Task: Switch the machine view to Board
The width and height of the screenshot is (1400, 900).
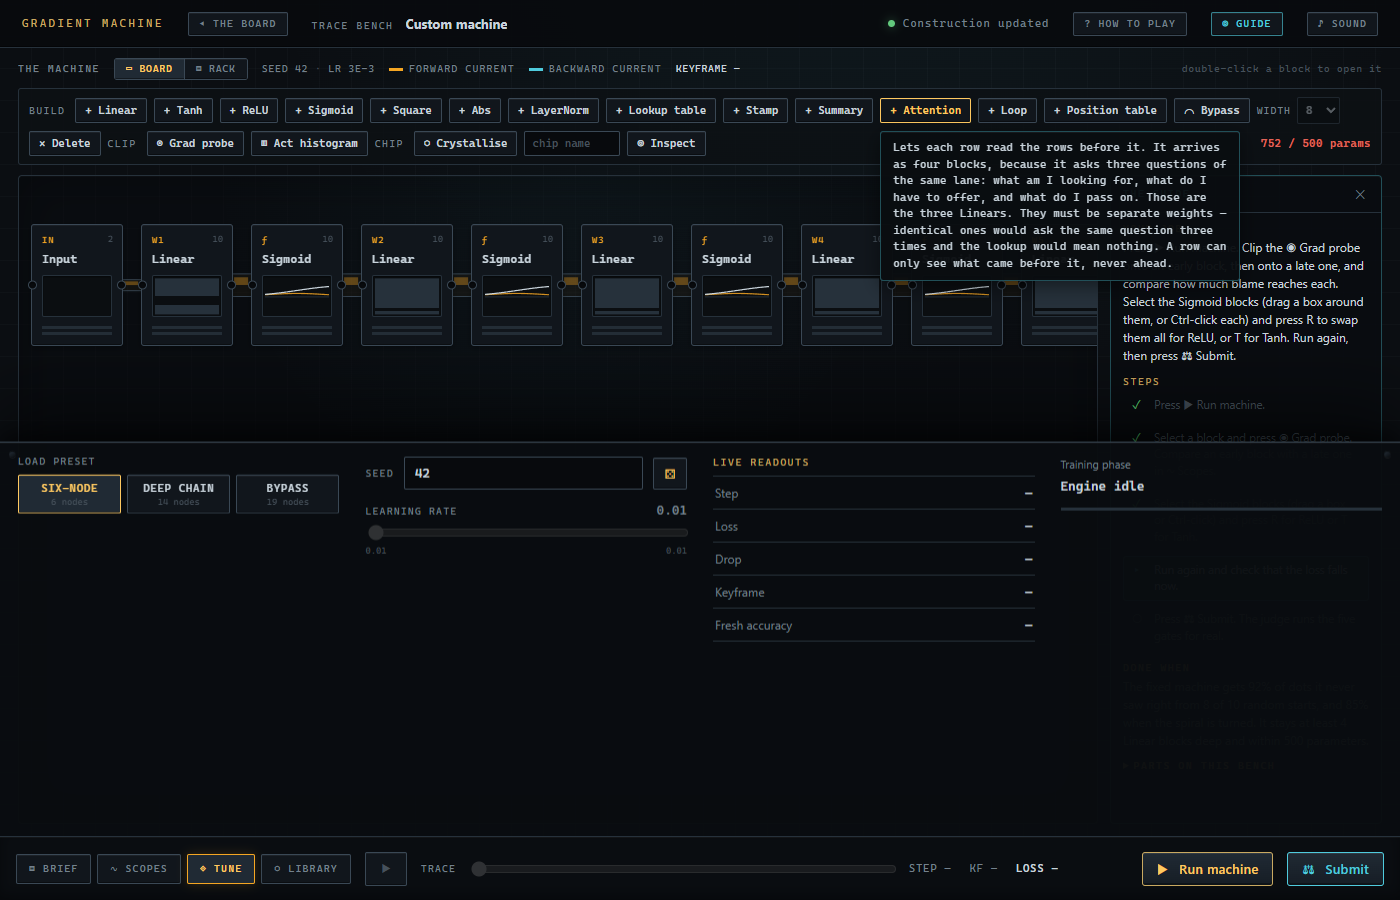Action: point(149,69)
